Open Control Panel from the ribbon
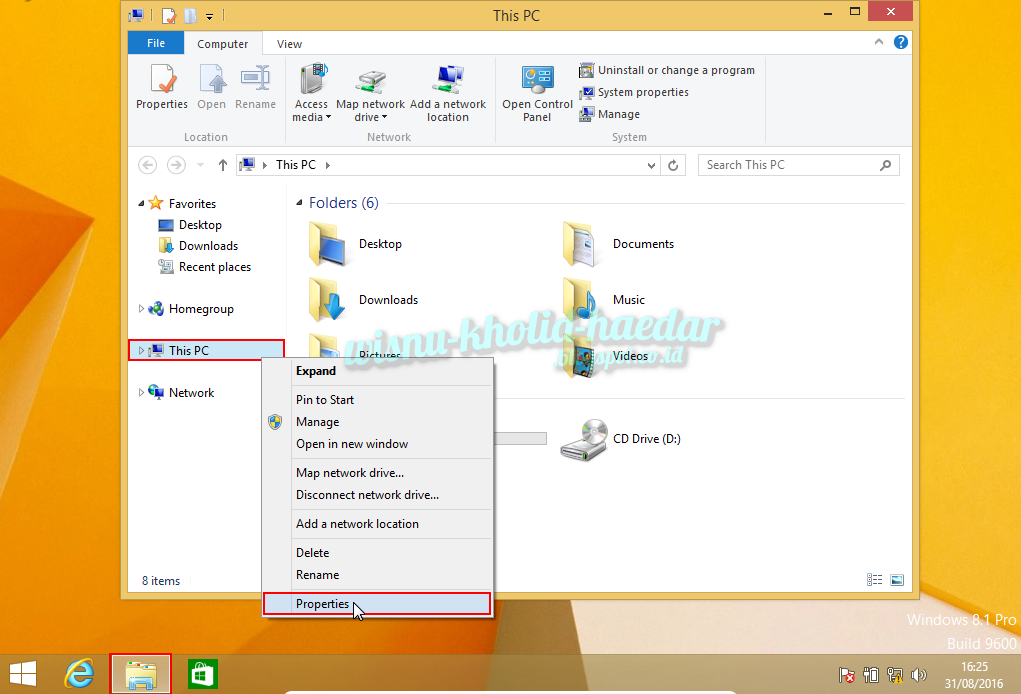The width and height of the screenshot is (1021, 694). pos(536,91)
